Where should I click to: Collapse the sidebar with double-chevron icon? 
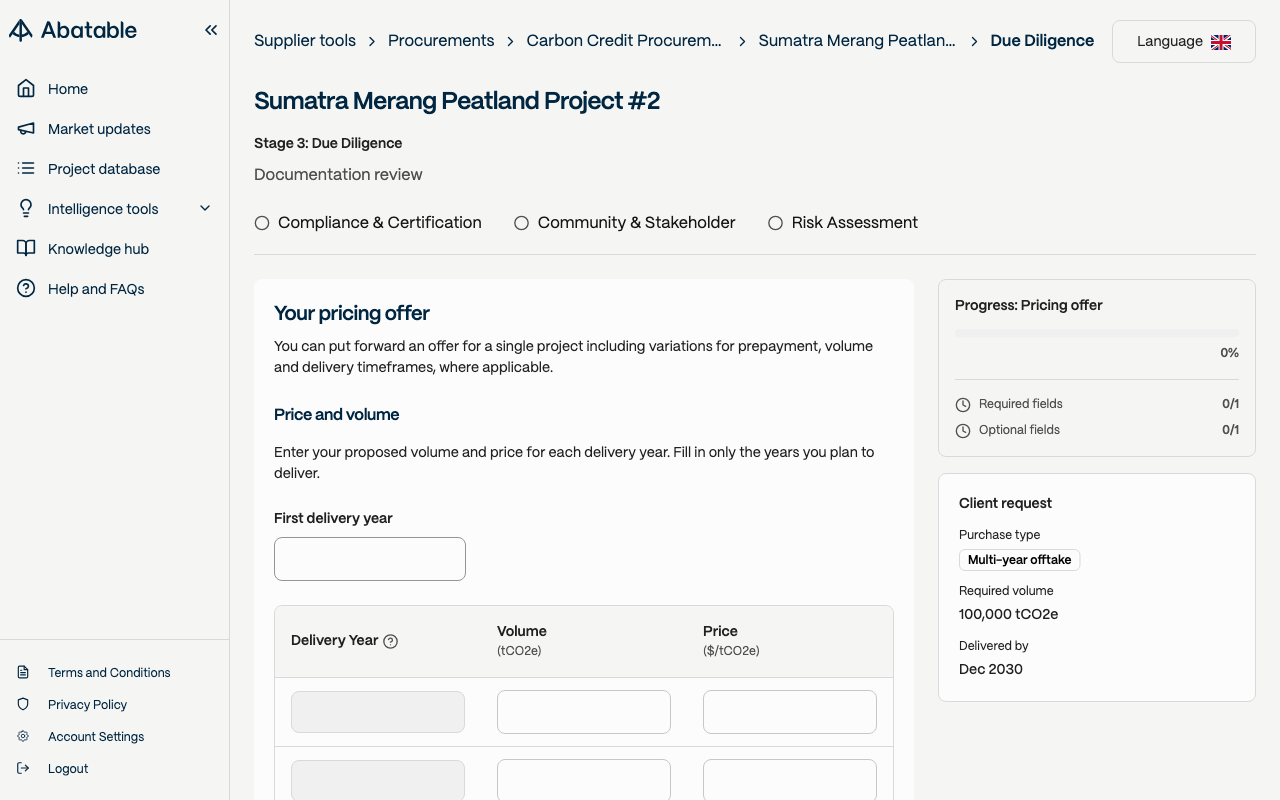point(211,30)
